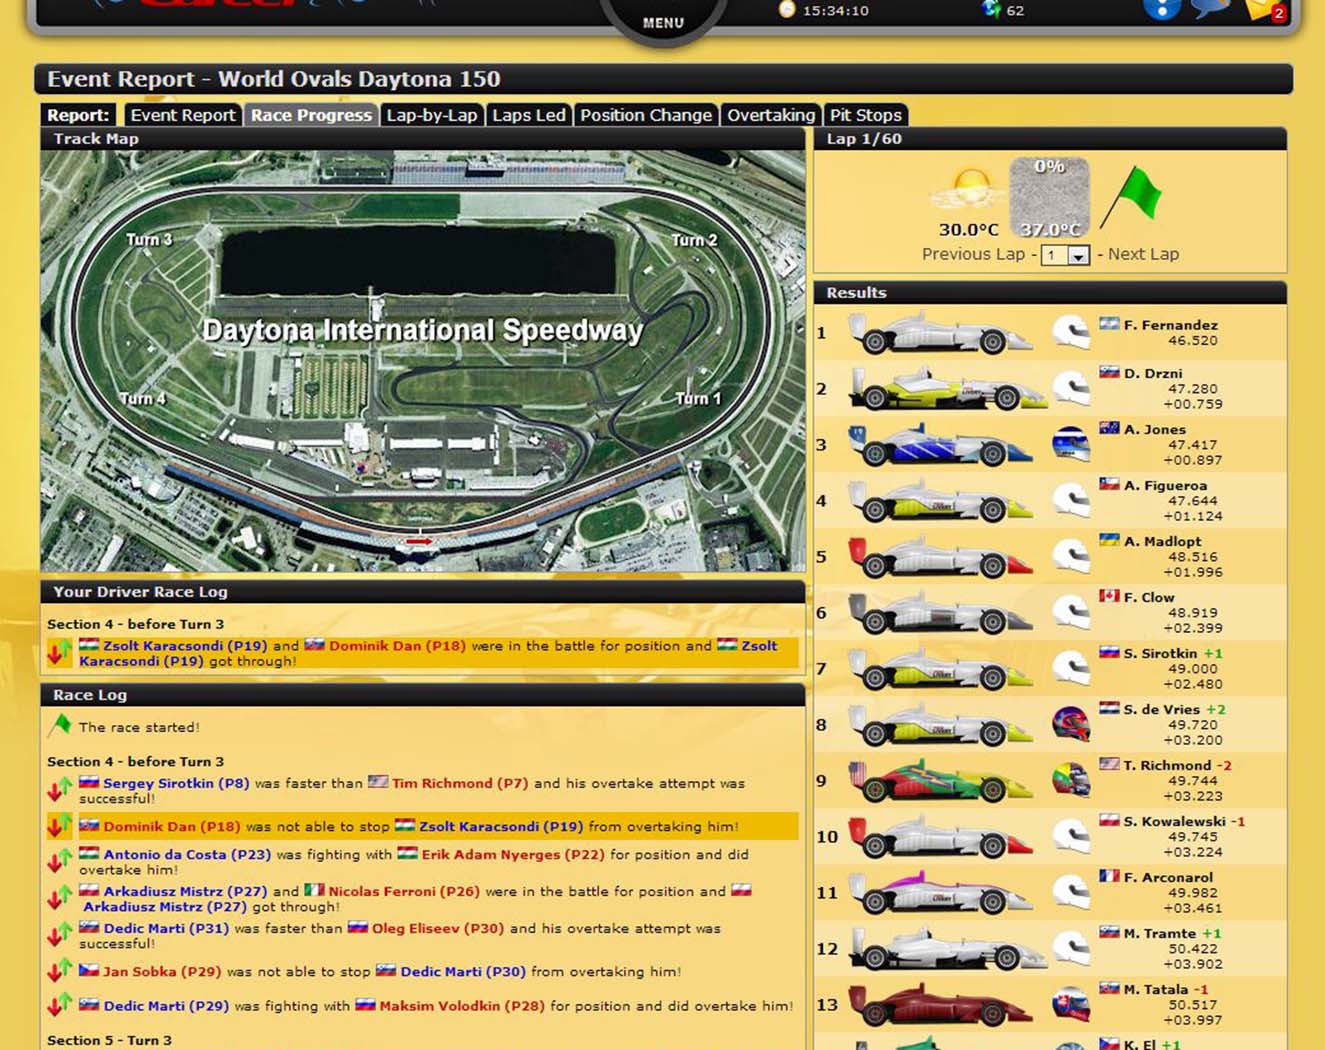The image size is (1325, 1050).
Task: Open Sergey Sirotkin (P8) driver link
Action: click(176, 783)
